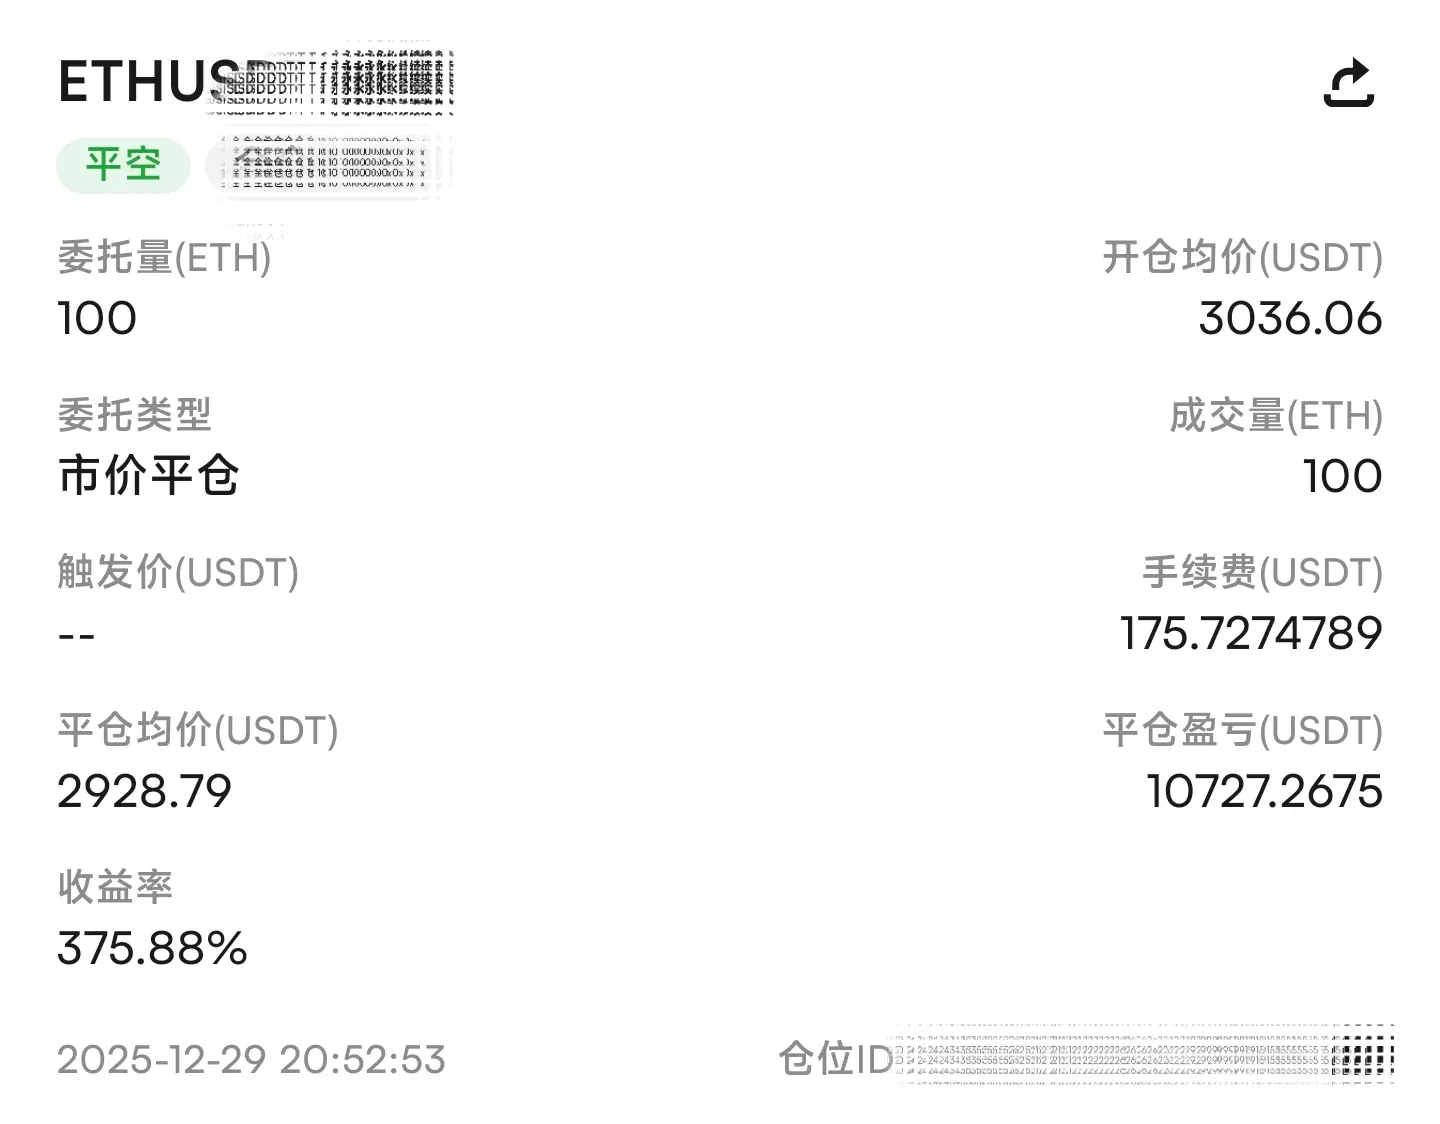This screenshot has width=1440, height=1124.
Task: Click the 成交量(ETH) filled amount 100
Action: point(1341,476)
